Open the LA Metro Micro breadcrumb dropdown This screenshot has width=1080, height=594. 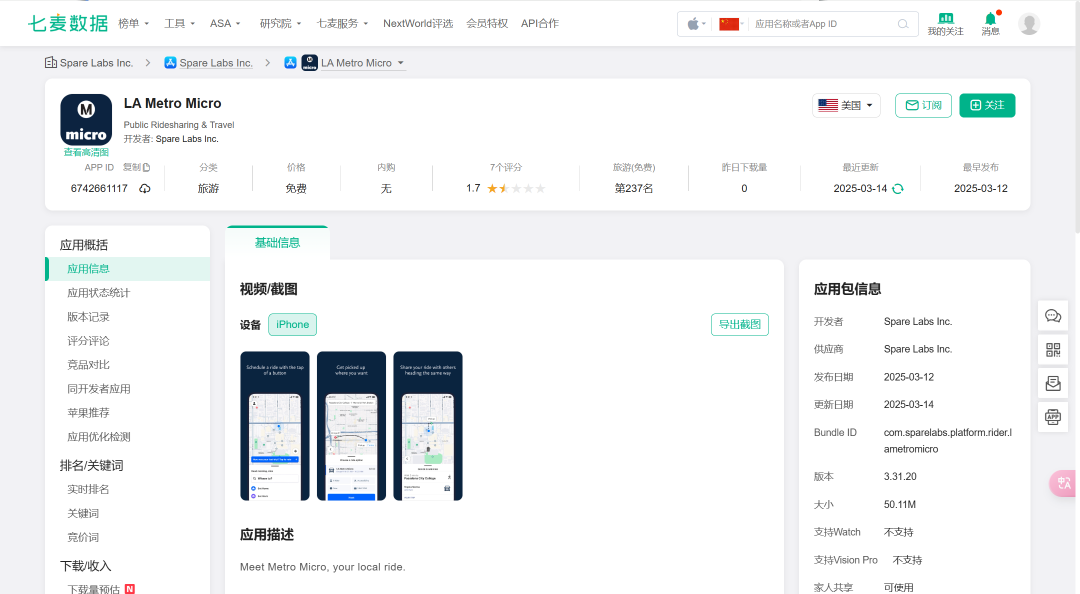click(x=400, y=63)
